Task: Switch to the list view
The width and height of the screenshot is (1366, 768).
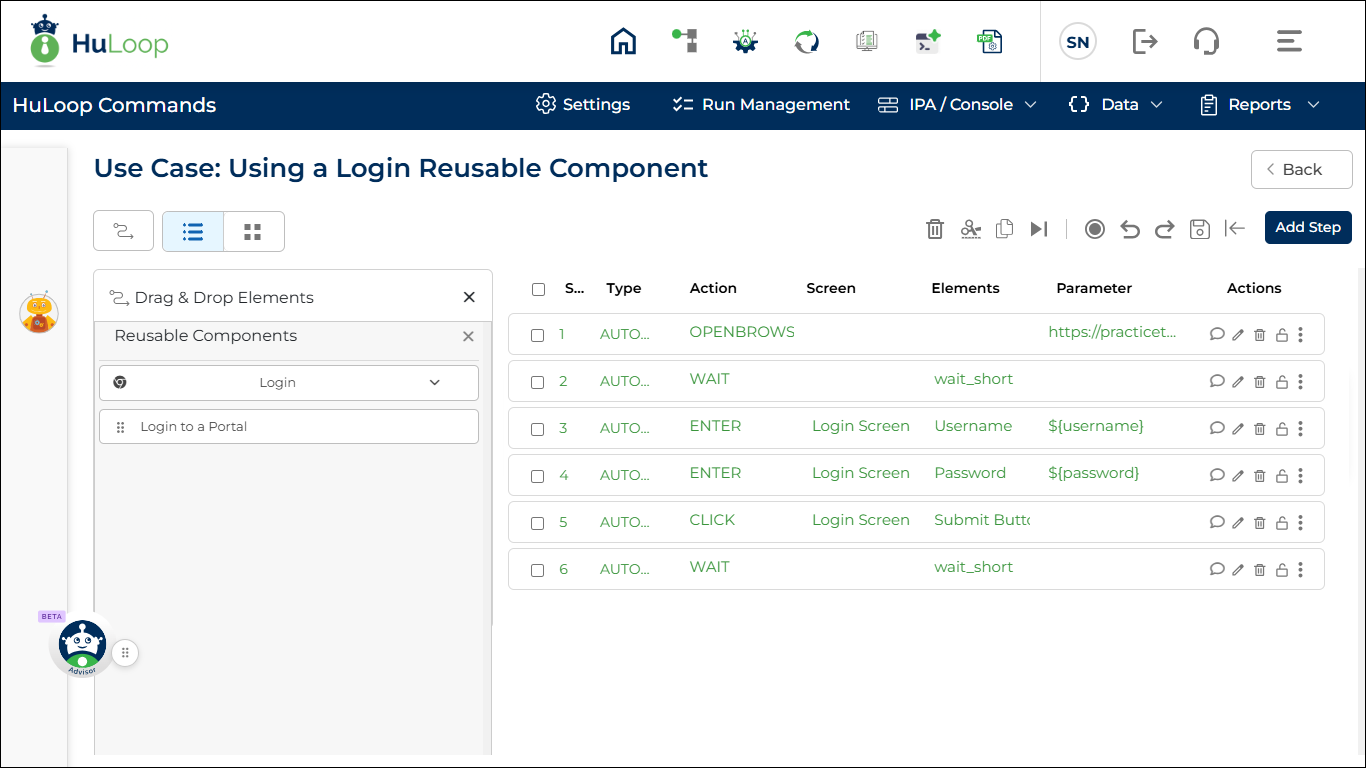Action: pos(193,231)
